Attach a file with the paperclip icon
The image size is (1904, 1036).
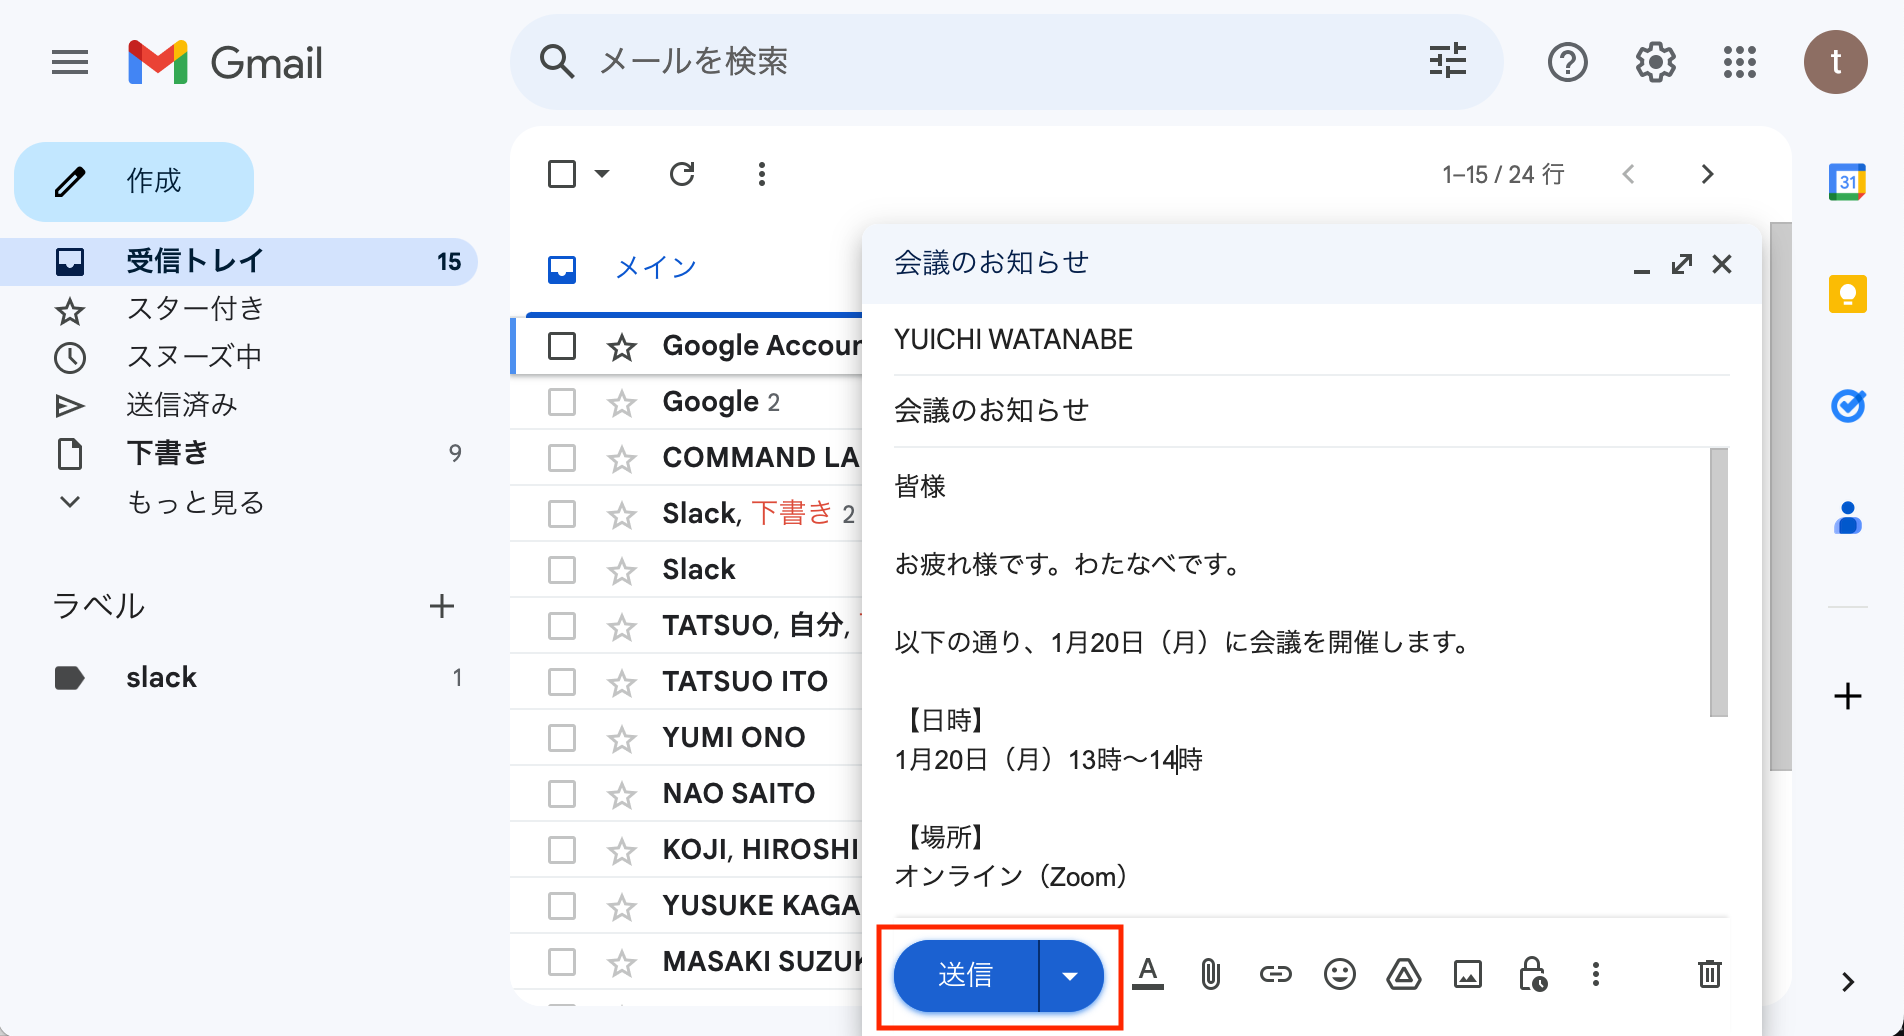click(1210, 973)
